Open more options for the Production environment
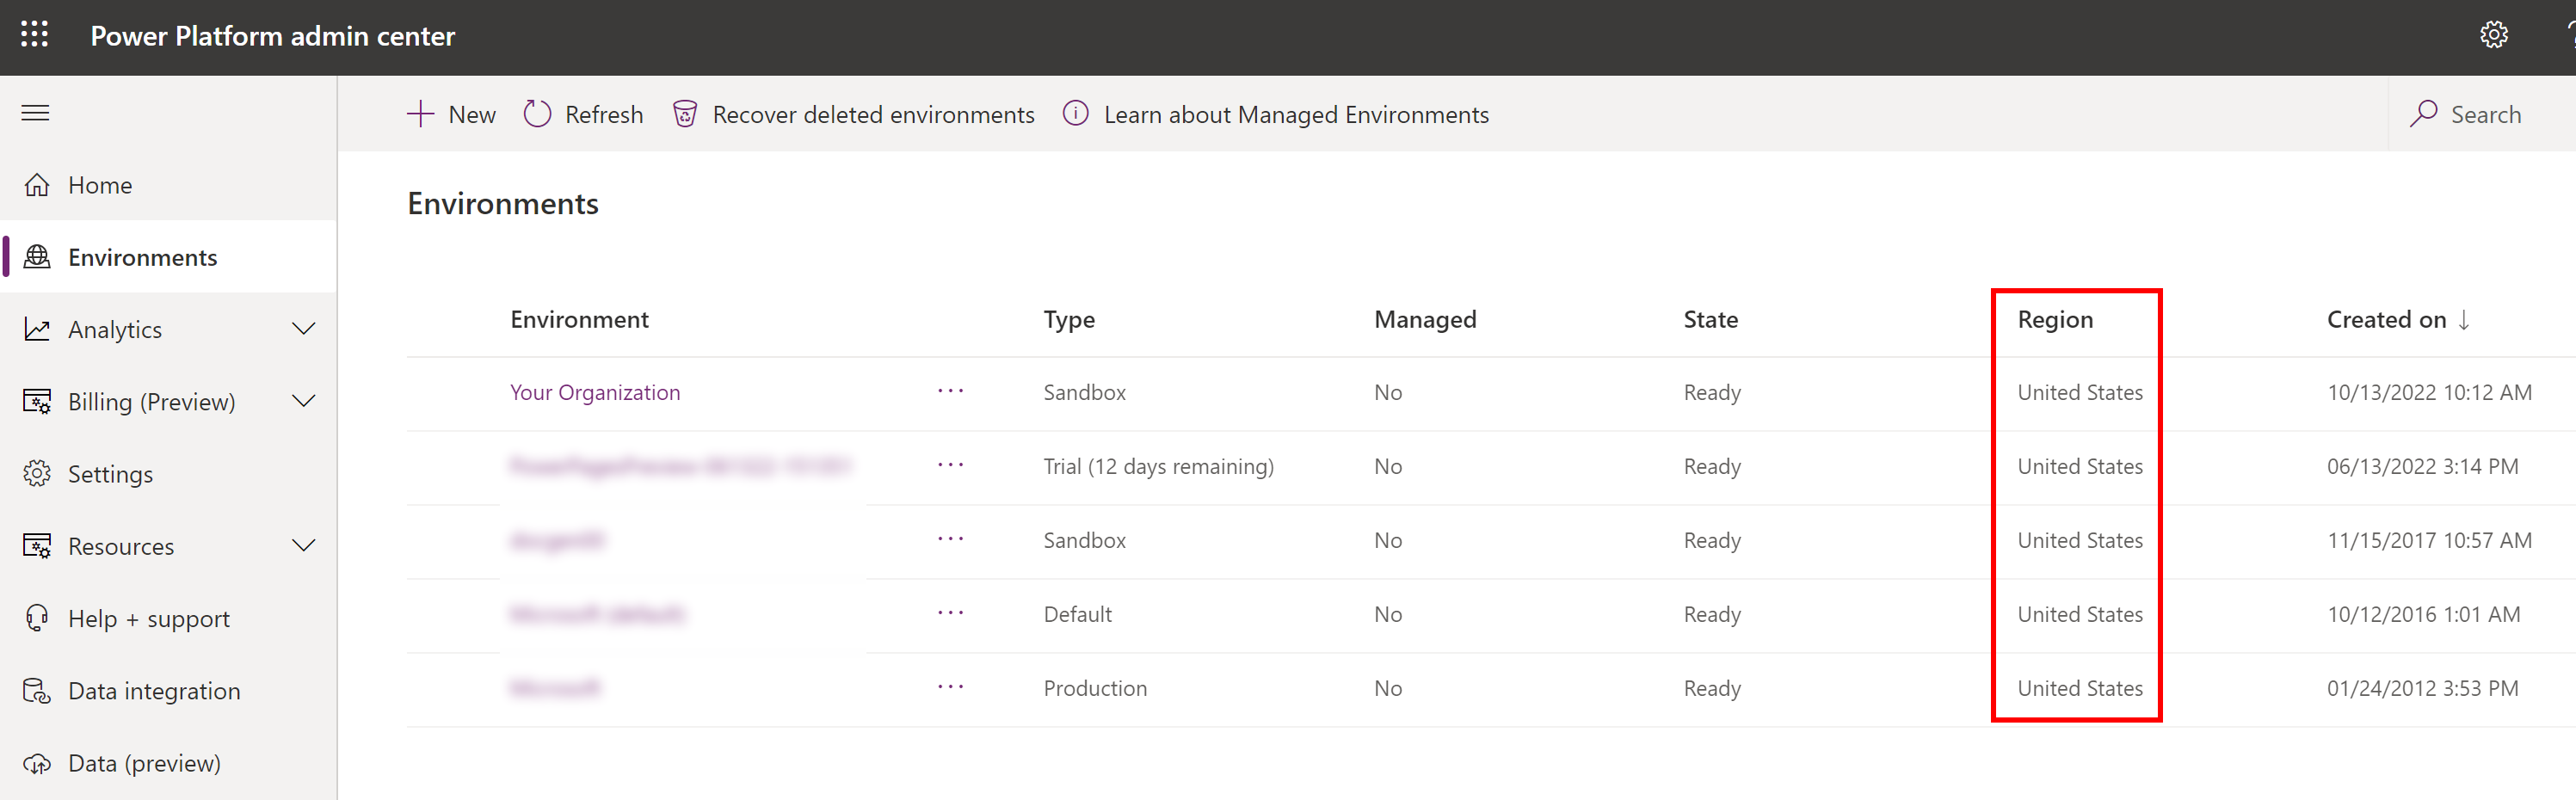The width and height of the screenshot is (2576, 800). [950, 687]
